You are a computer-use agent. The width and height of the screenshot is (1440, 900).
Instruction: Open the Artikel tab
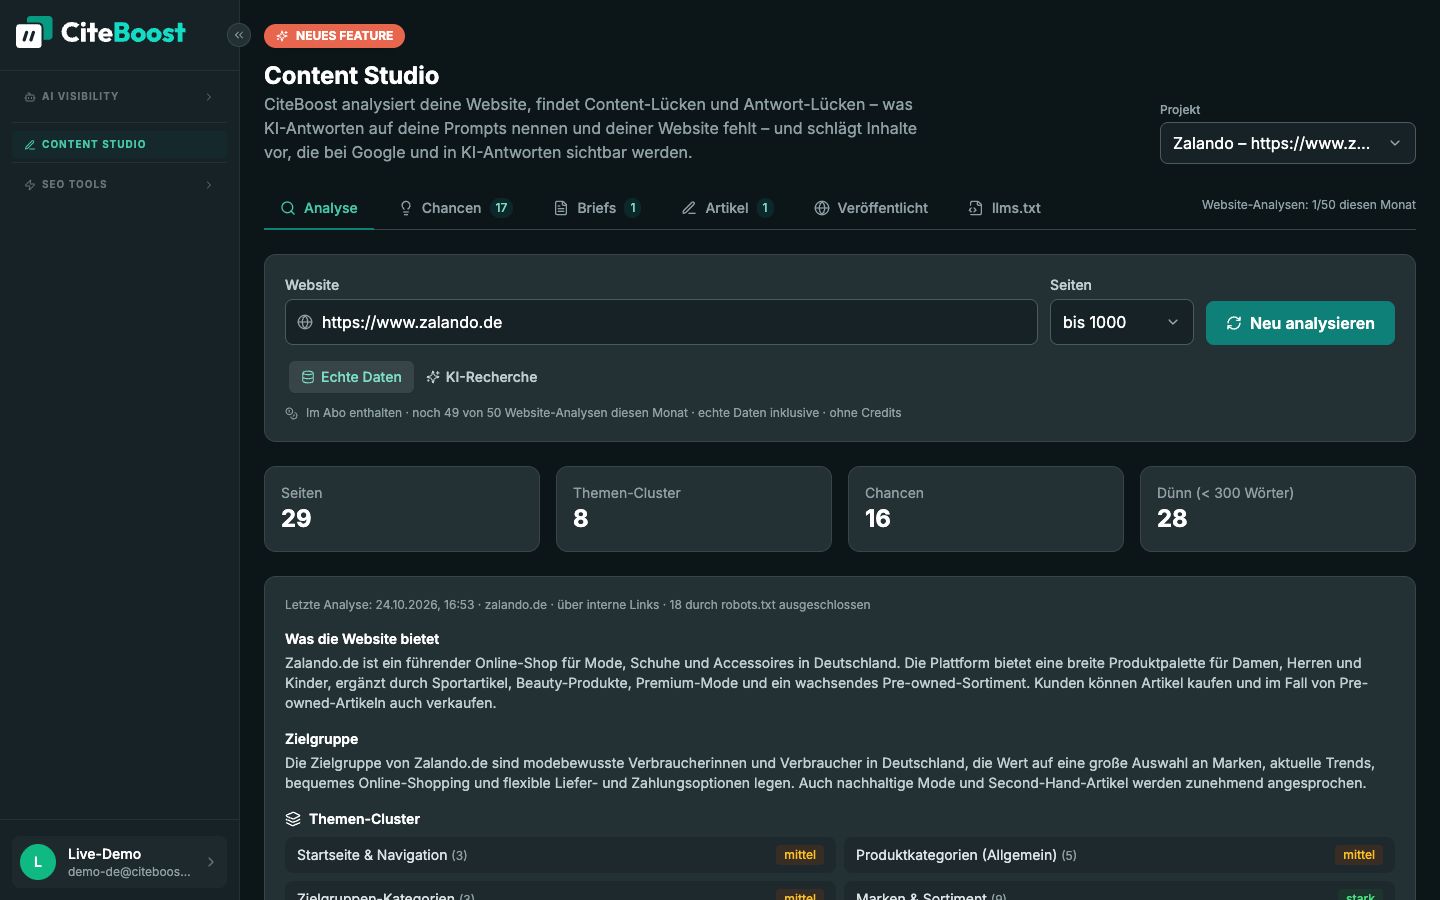tap(727, 208)
